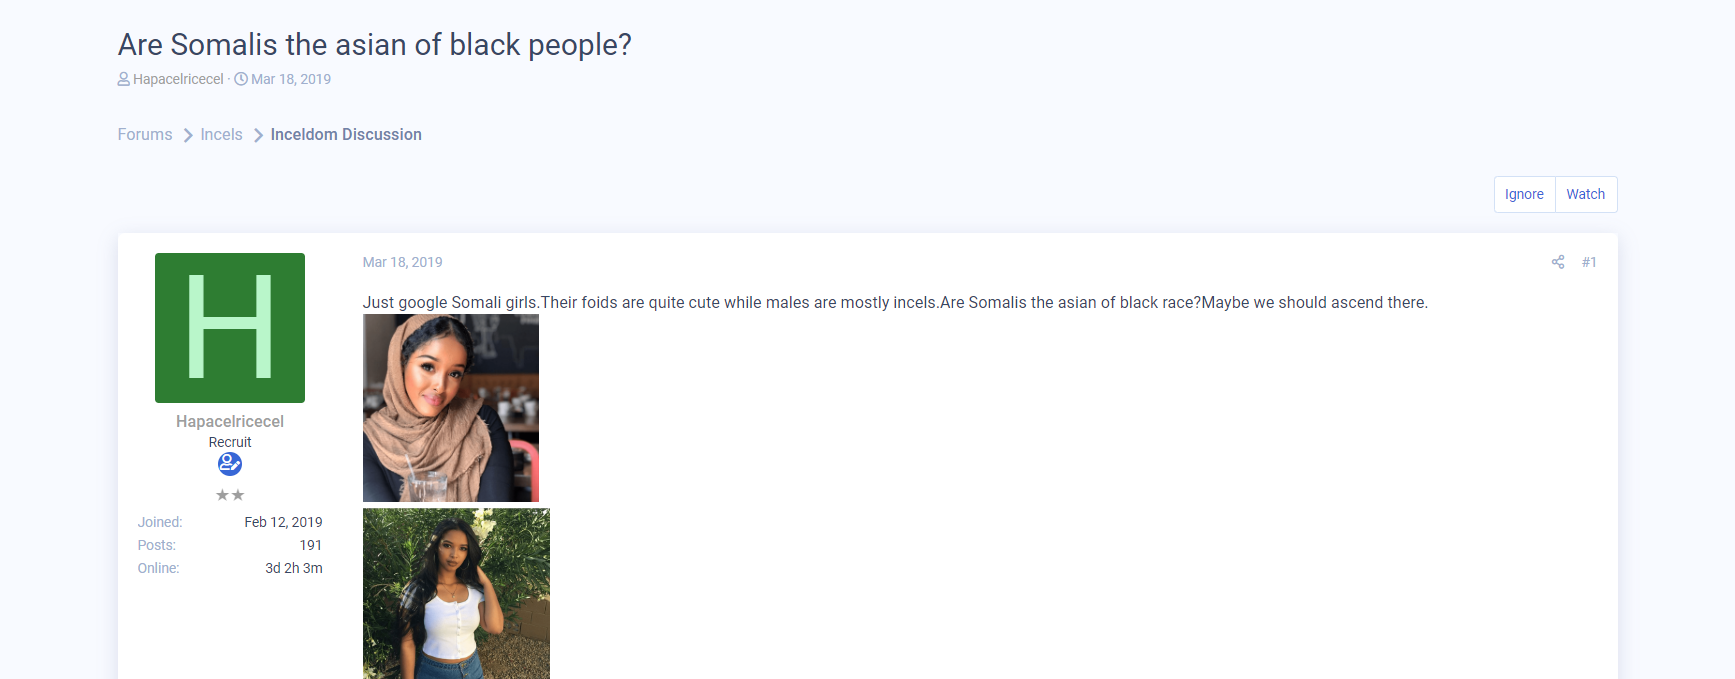Click the blue badge icon under Recruit
1735x679 pixels.
coord(230,464)
